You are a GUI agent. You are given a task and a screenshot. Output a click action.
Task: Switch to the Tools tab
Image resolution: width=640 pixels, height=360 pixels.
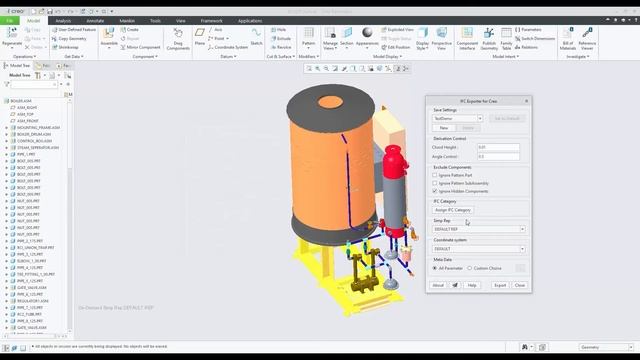[x=155, y=20]
